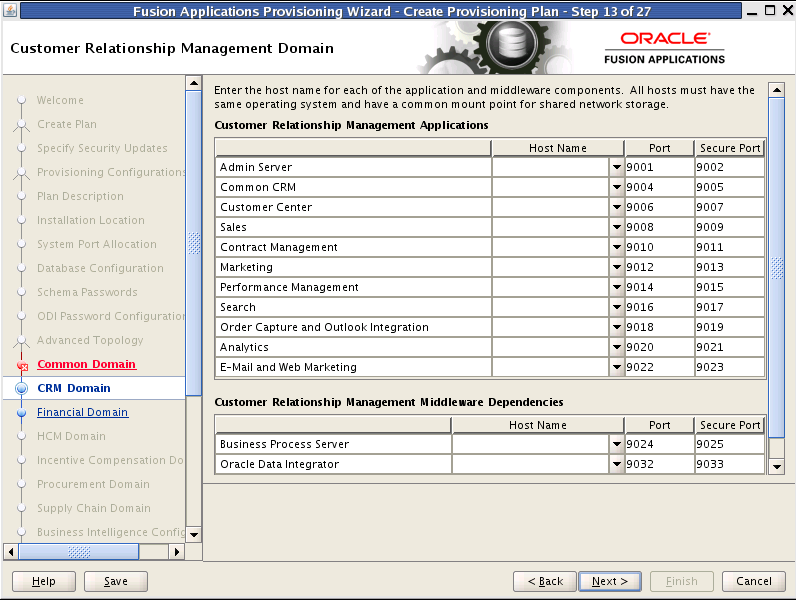This screenshot has width=796, height=600.
Task: Open Customer Center host name dropdown
Action: click(616, 207)
